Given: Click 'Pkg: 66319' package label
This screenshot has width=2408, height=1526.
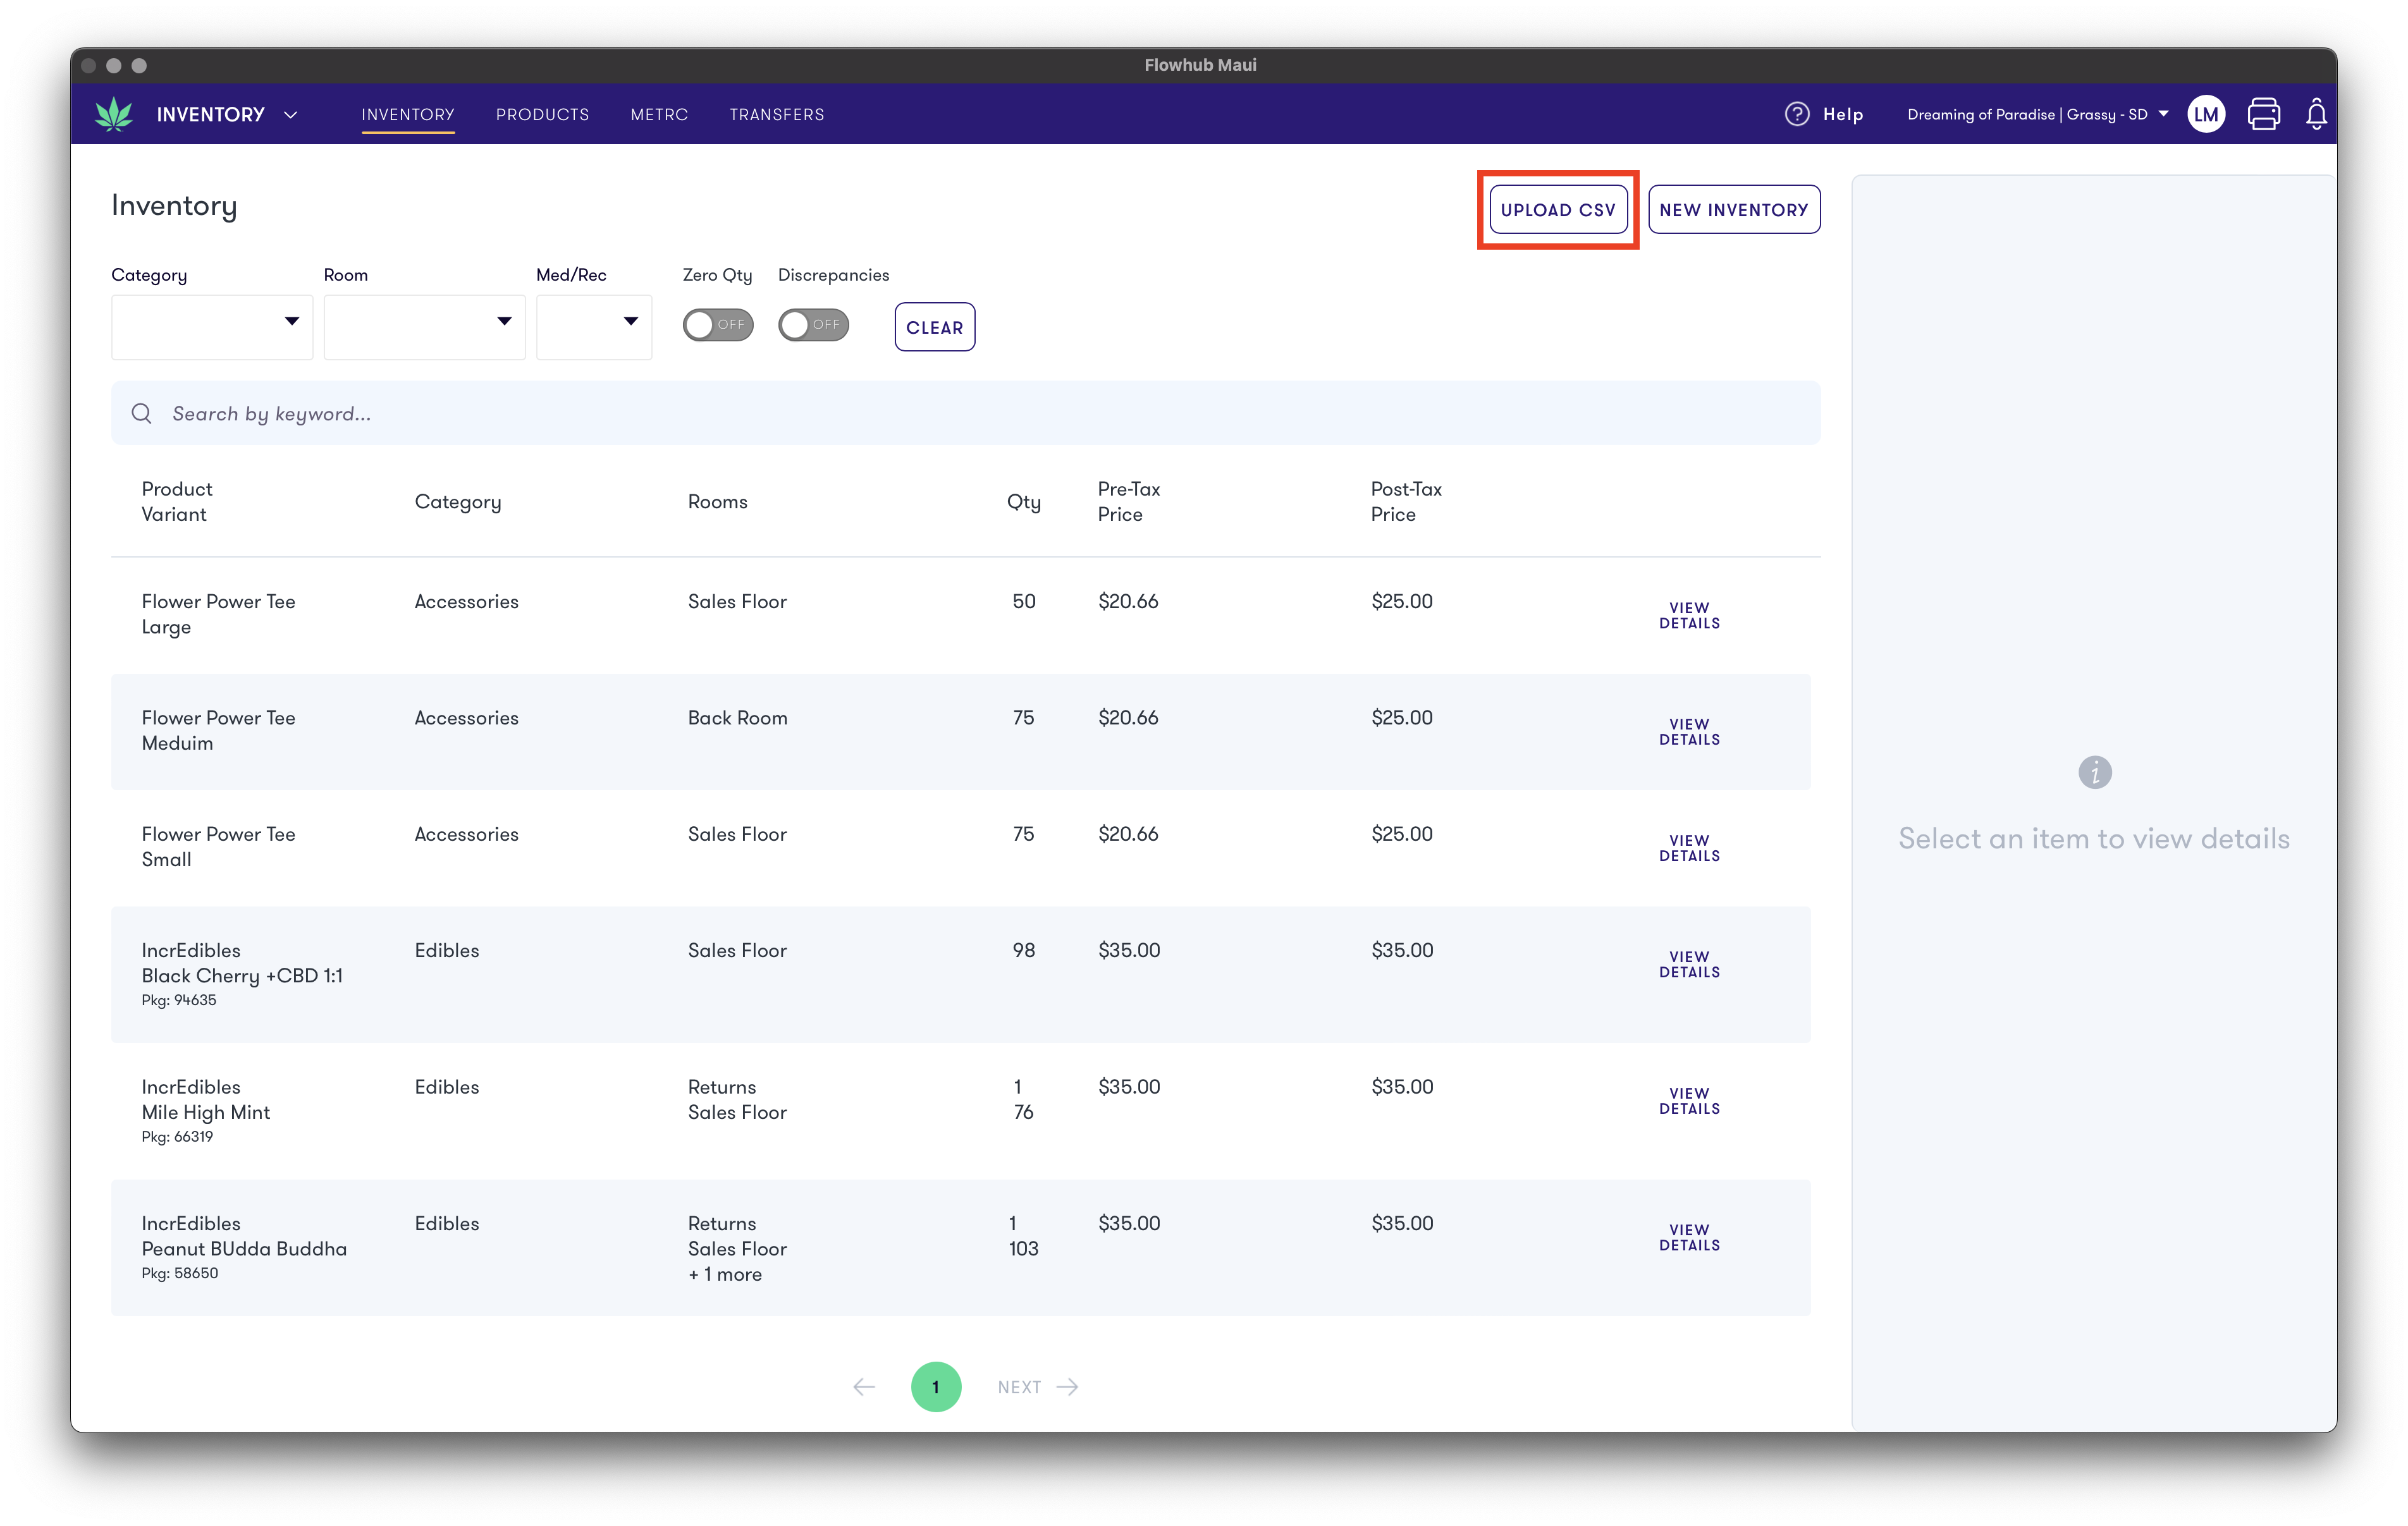Looking at the screenshot, I should (x=177, y=1137).
